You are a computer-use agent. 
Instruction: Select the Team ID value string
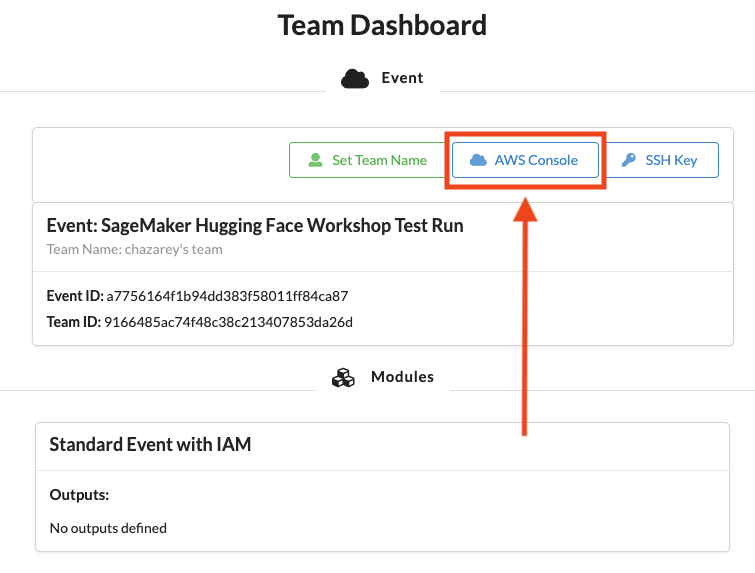[228, 322]
